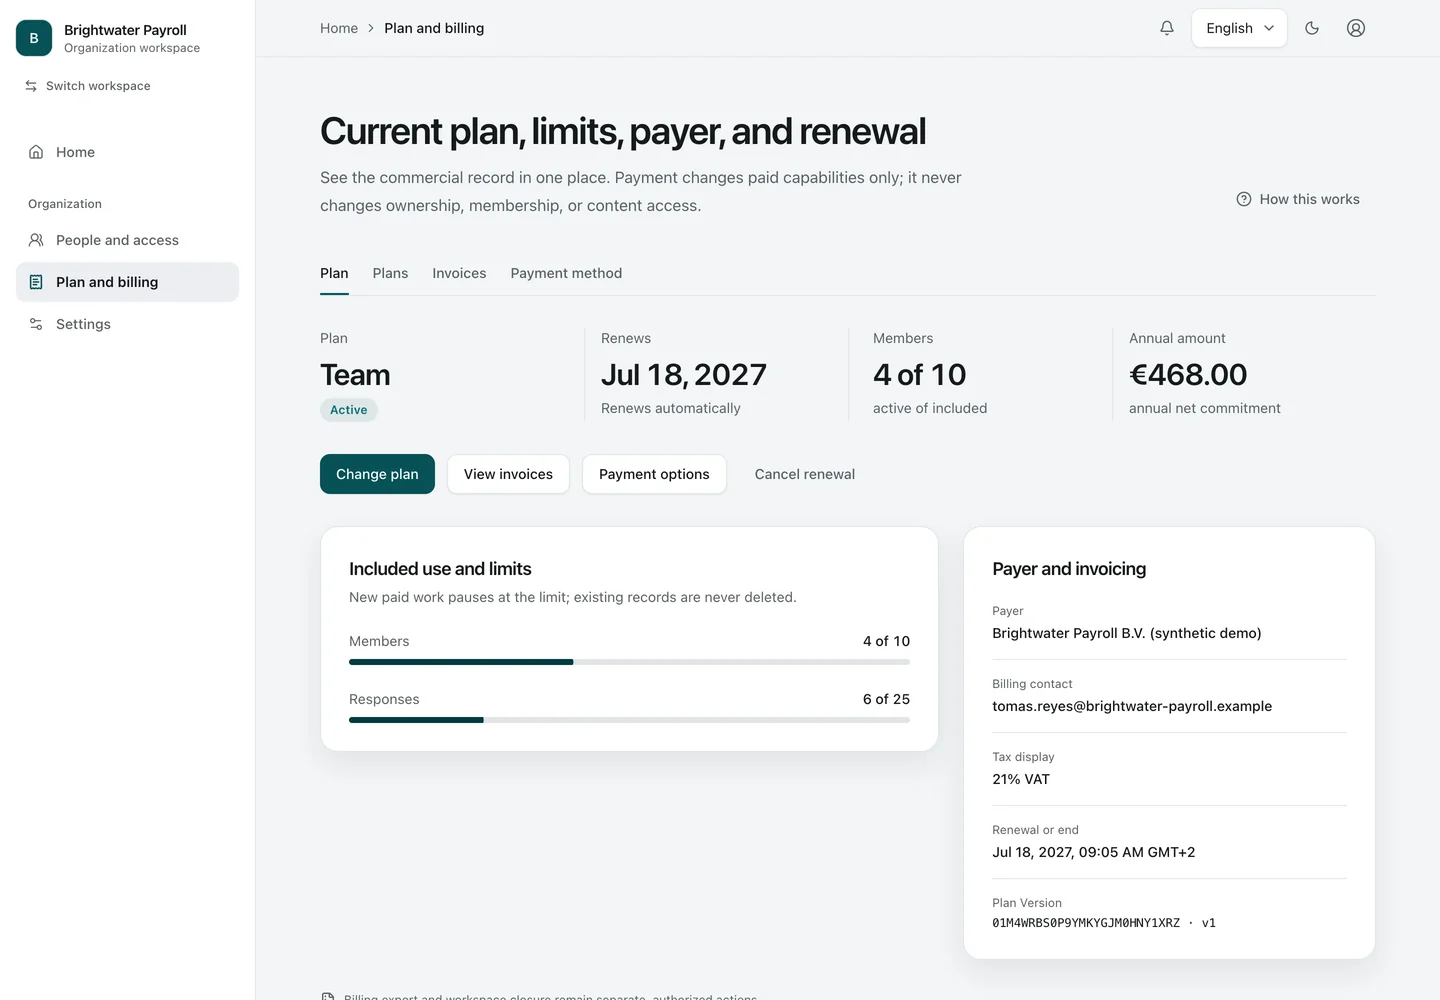
Task: Open How this works help link
Action: pos(1298,199)
